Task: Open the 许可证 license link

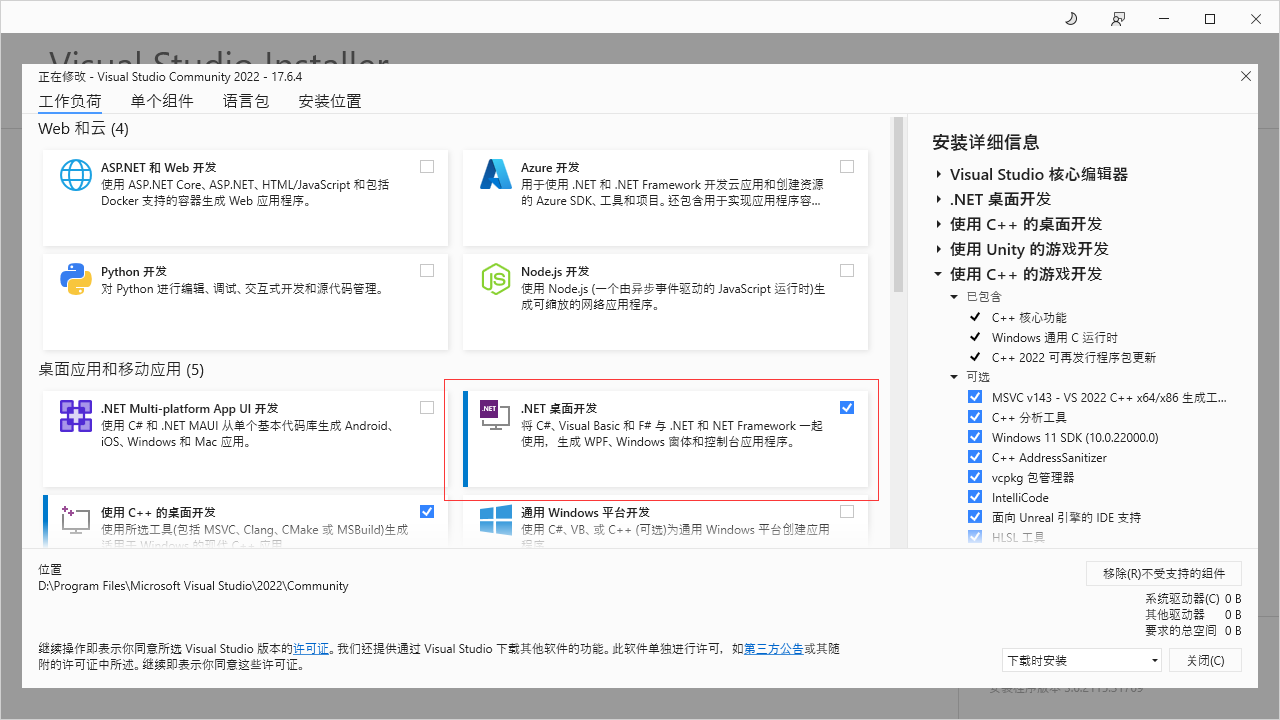Action: click(x=311, y=649)
